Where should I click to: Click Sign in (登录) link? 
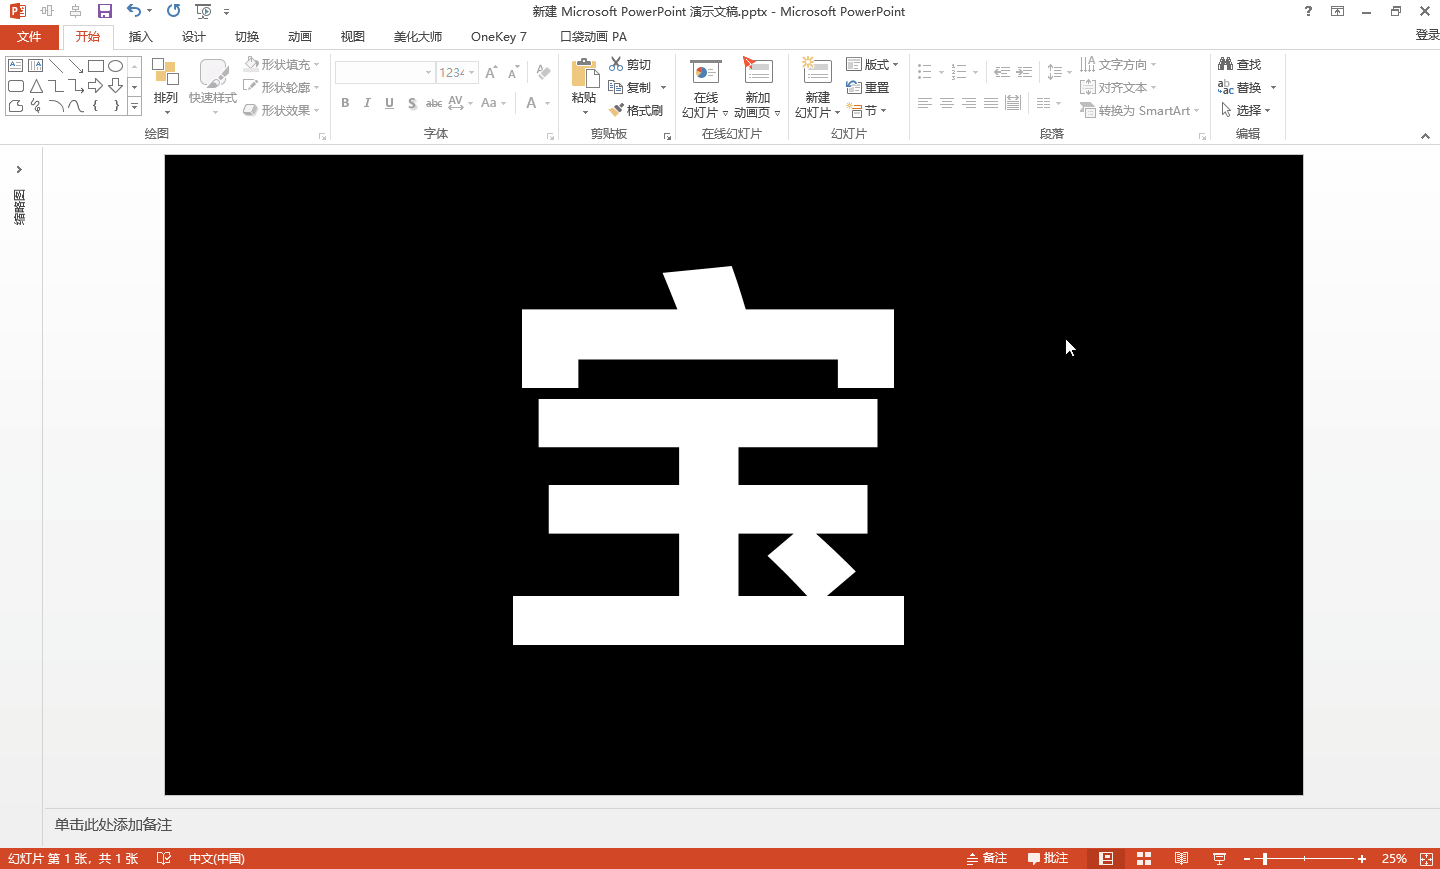[x=1427, y=35]
